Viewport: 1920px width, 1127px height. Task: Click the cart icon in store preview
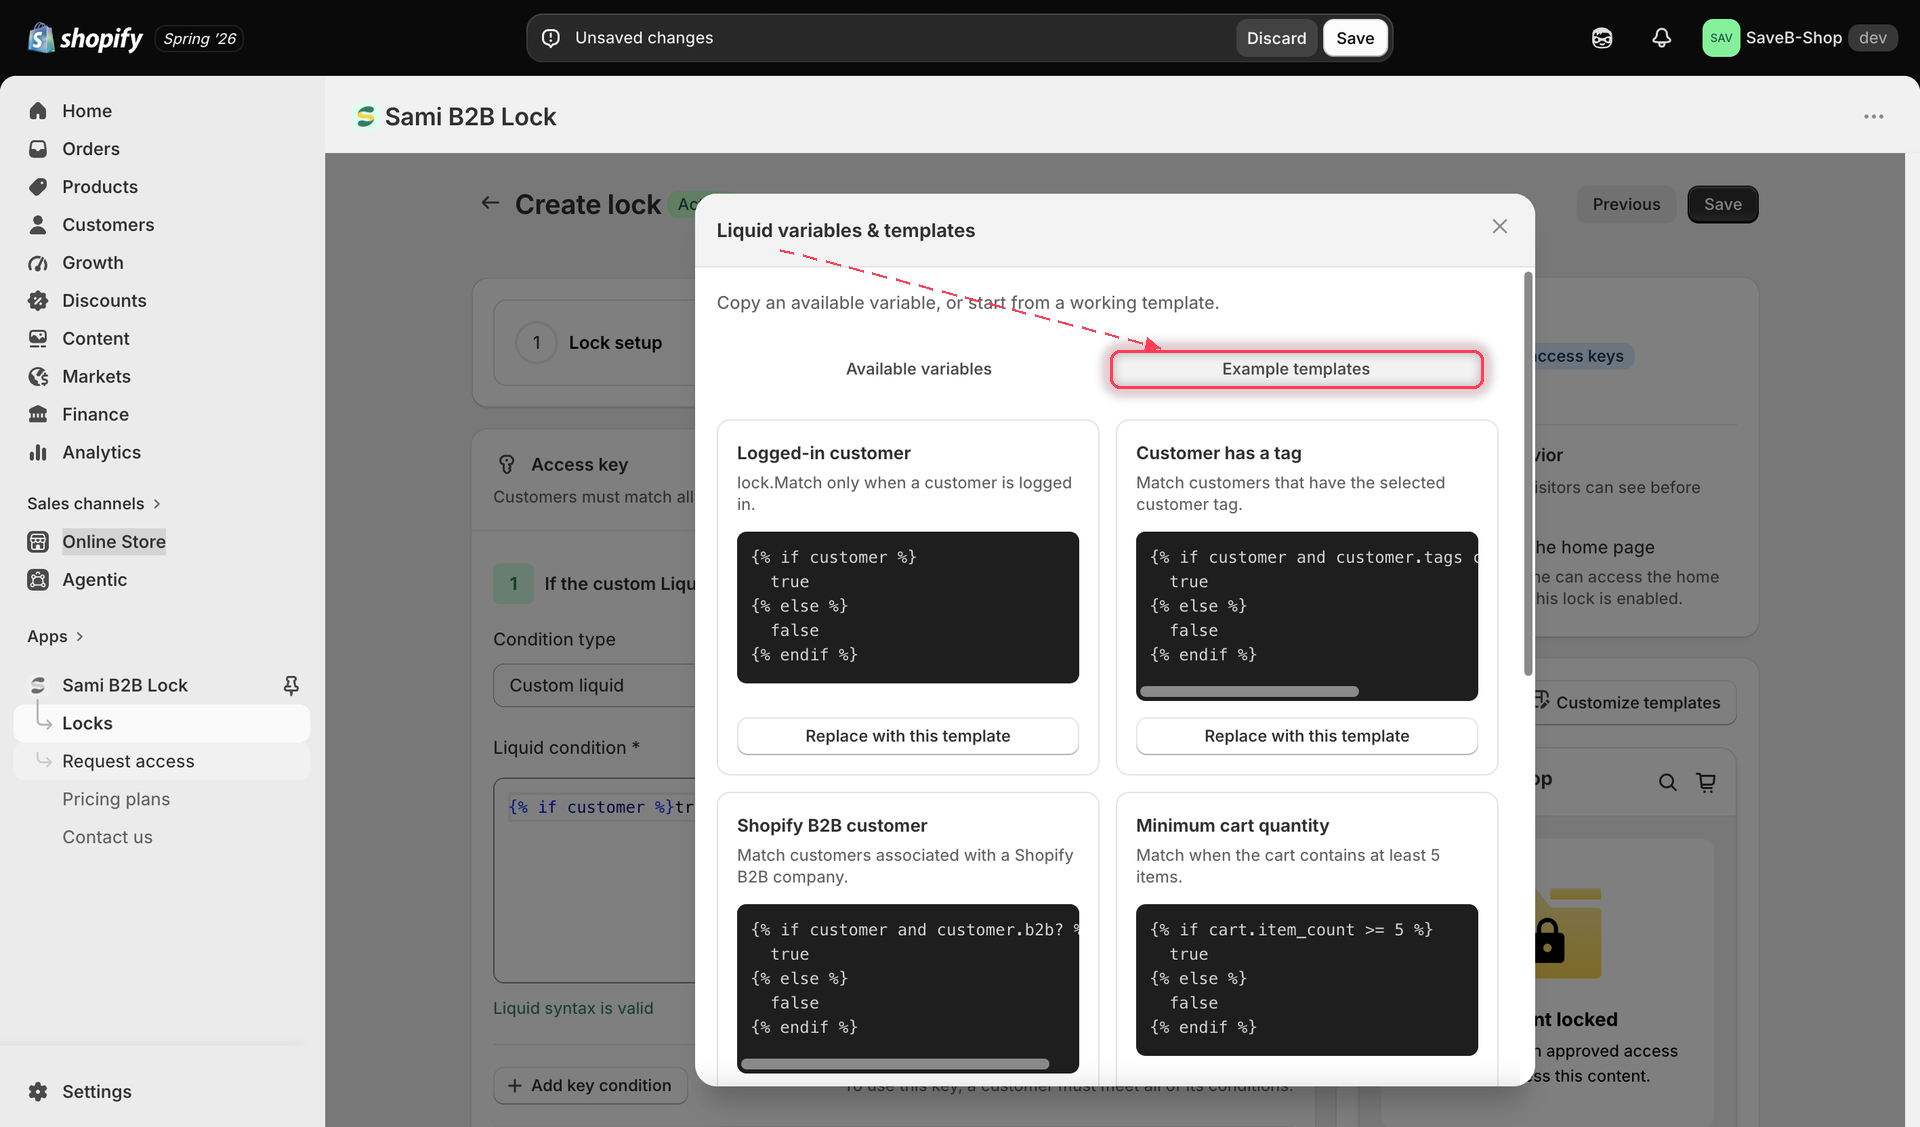tap(1706, 782)
